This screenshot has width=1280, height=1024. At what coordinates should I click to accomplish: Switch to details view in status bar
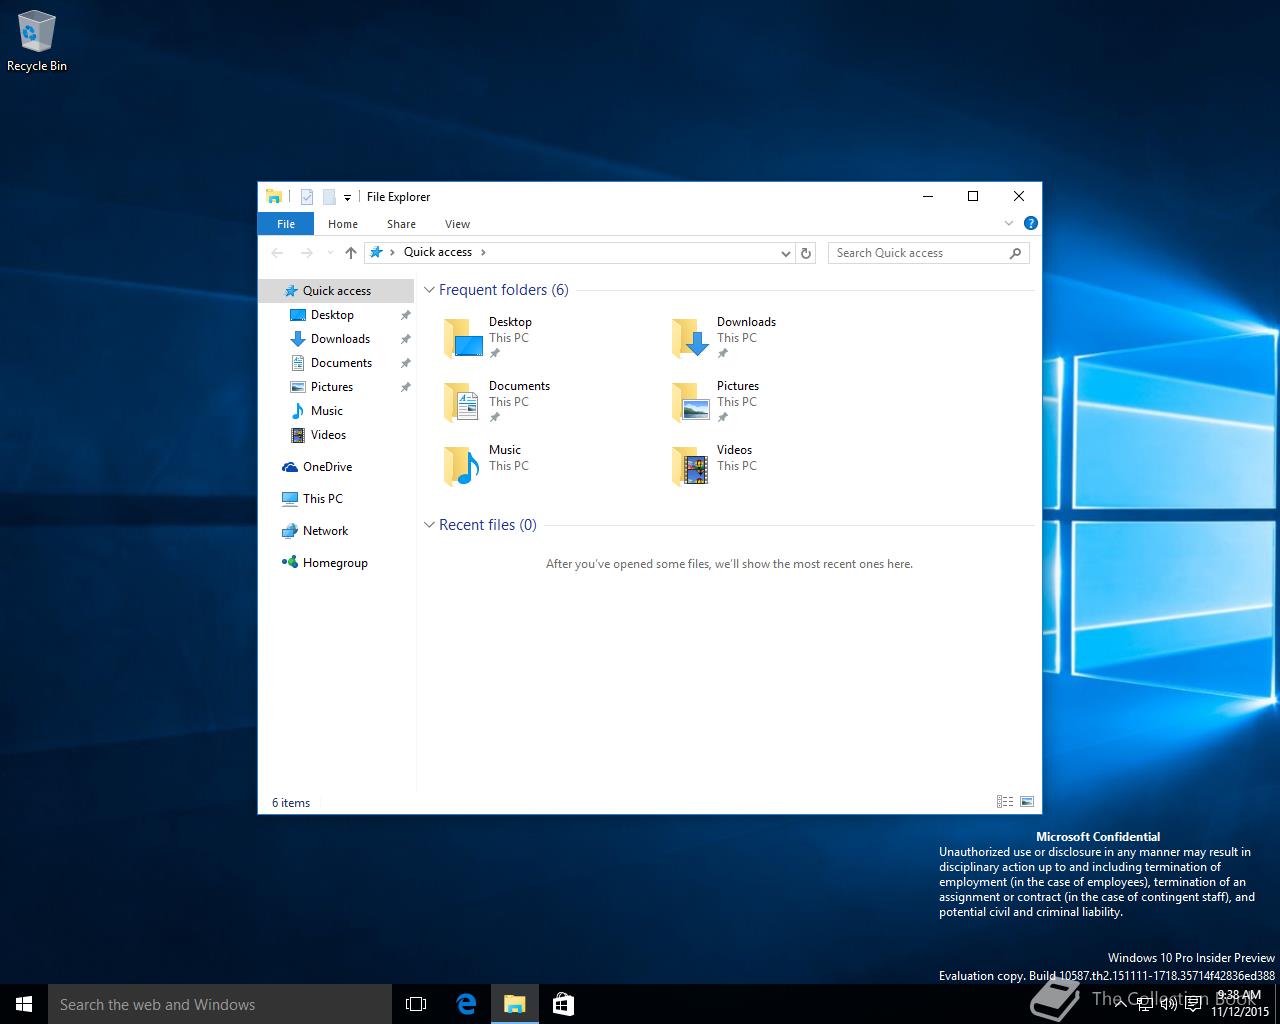(1005, 802)
